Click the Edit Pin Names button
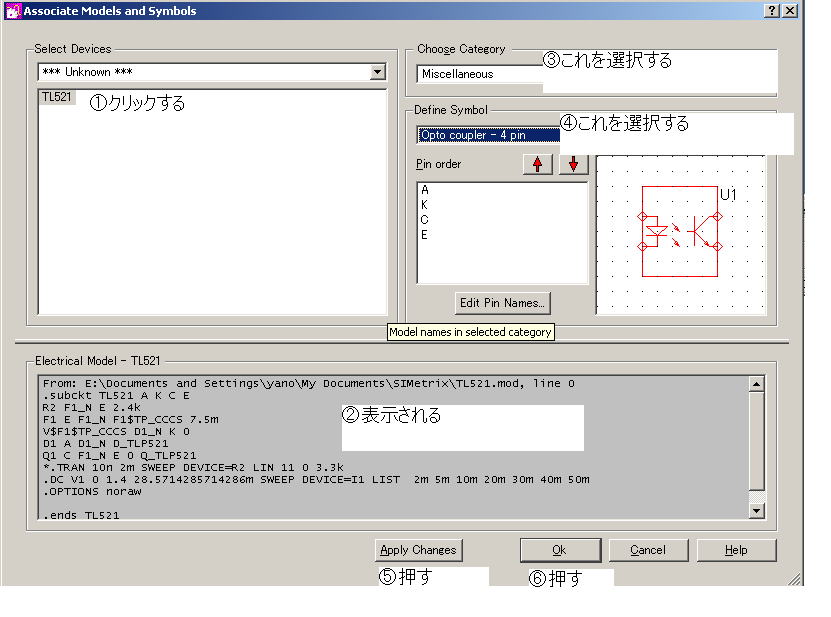Screen dimensions: 831x617 click(x=502, y=303)
